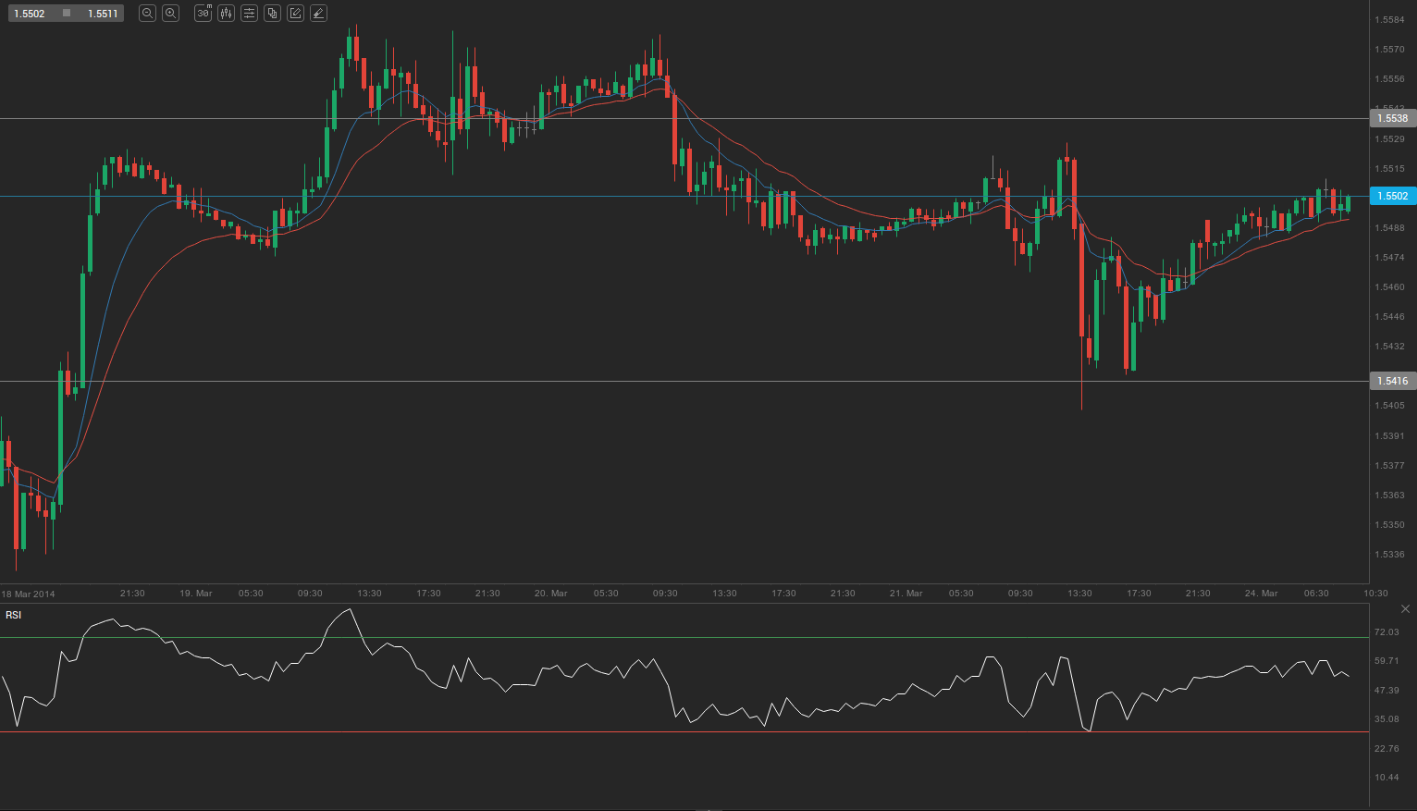
Task: Open the 30-minute timeframe selector
Action: pos(203,13)
